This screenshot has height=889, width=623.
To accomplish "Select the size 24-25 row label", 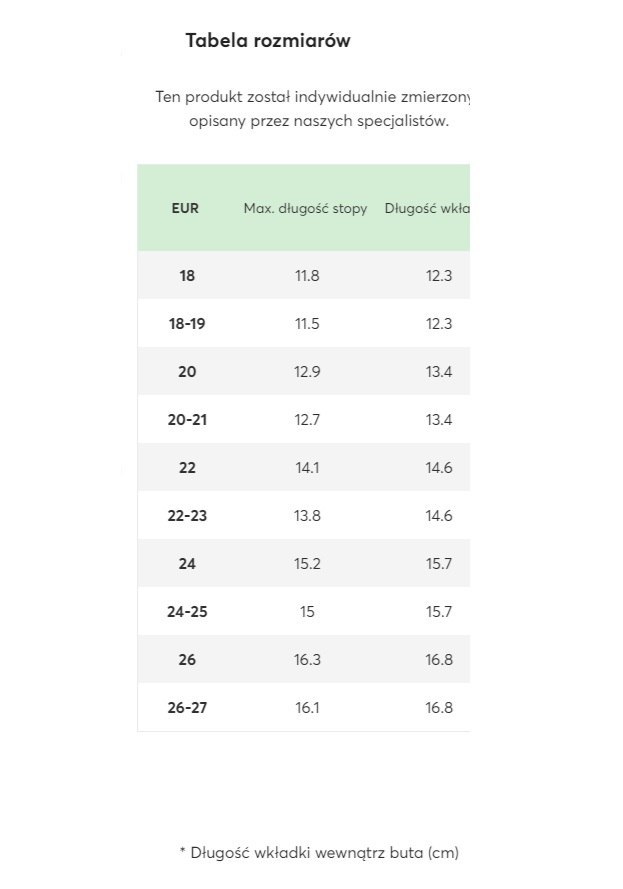I will pos(187,612).
